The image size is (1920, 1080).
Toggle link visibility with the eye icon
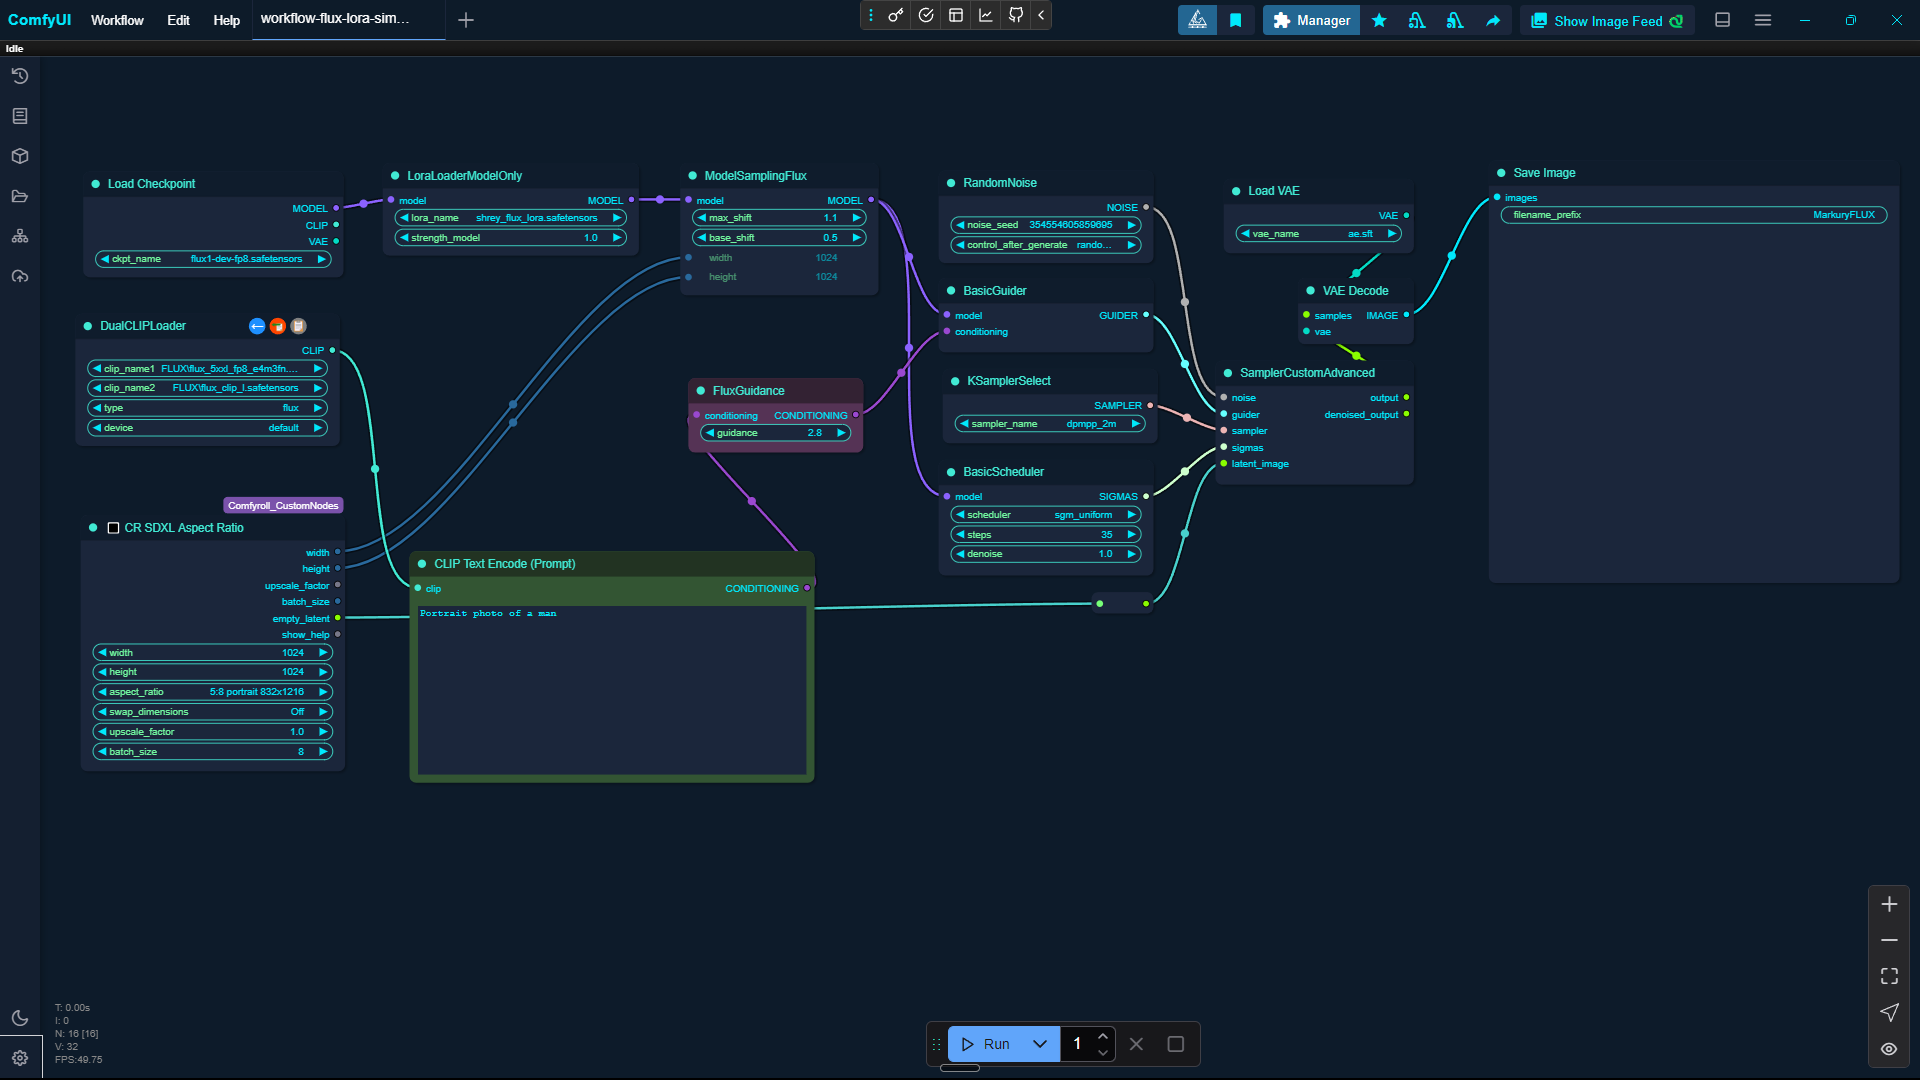pos(1889,1049)
